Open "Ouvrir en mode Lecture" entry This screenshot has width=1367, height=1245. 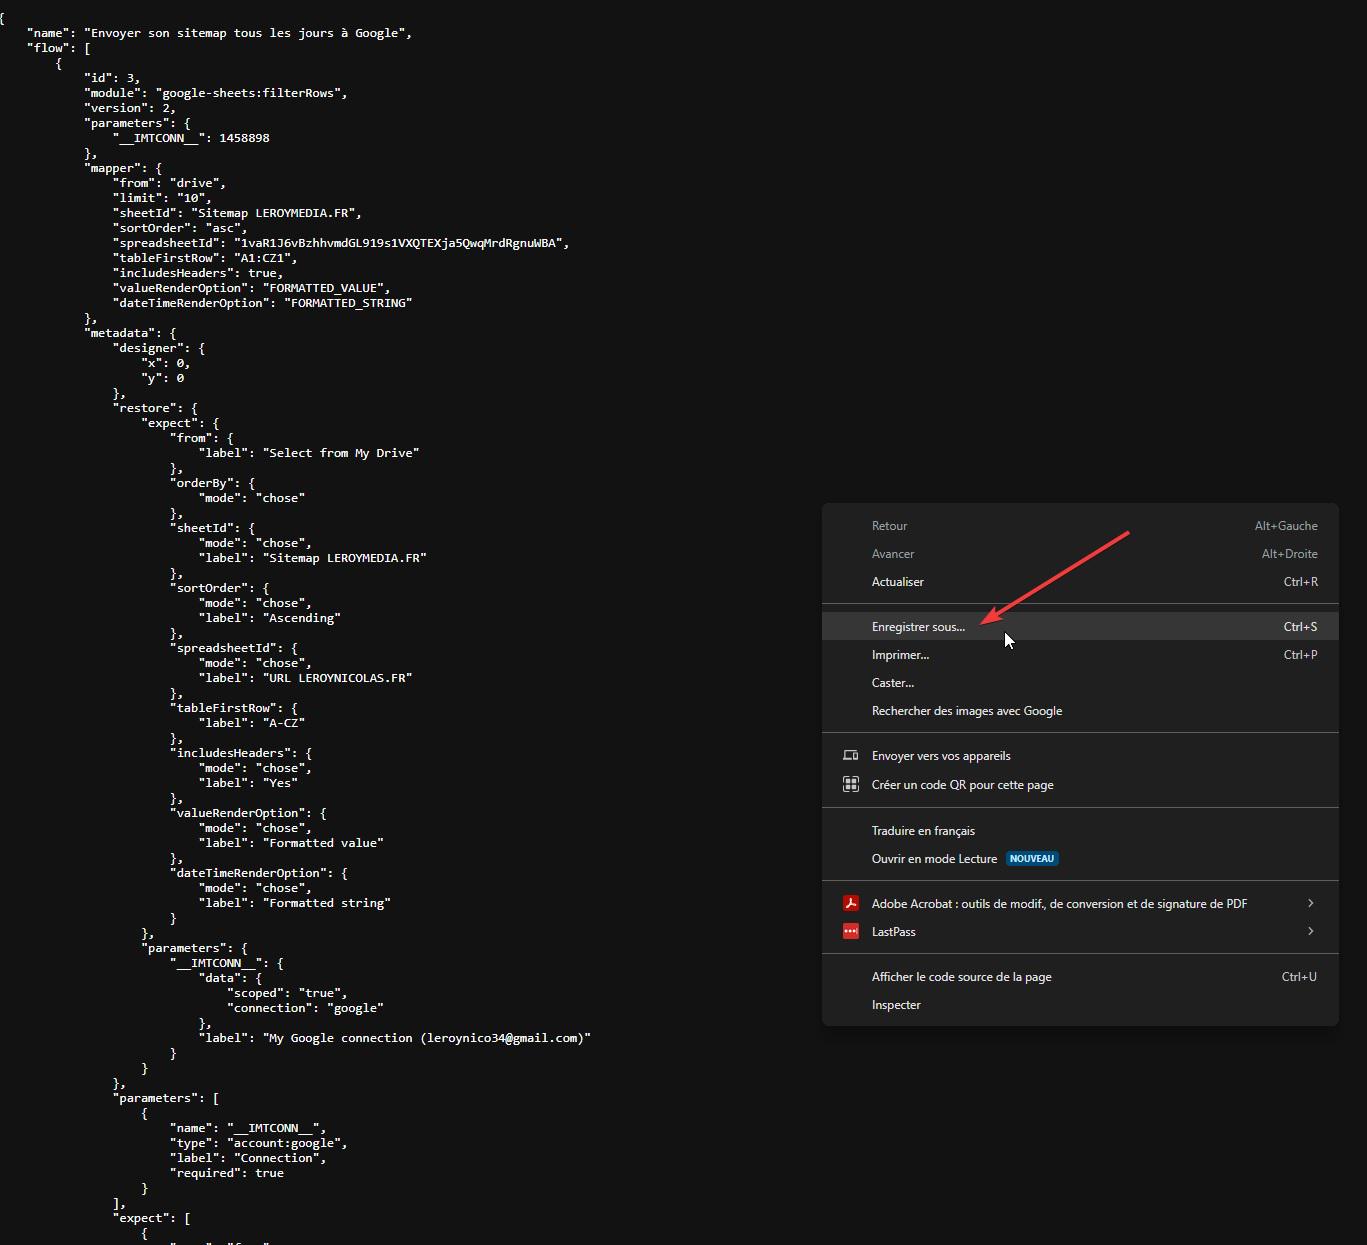[x=1080, y=859]
